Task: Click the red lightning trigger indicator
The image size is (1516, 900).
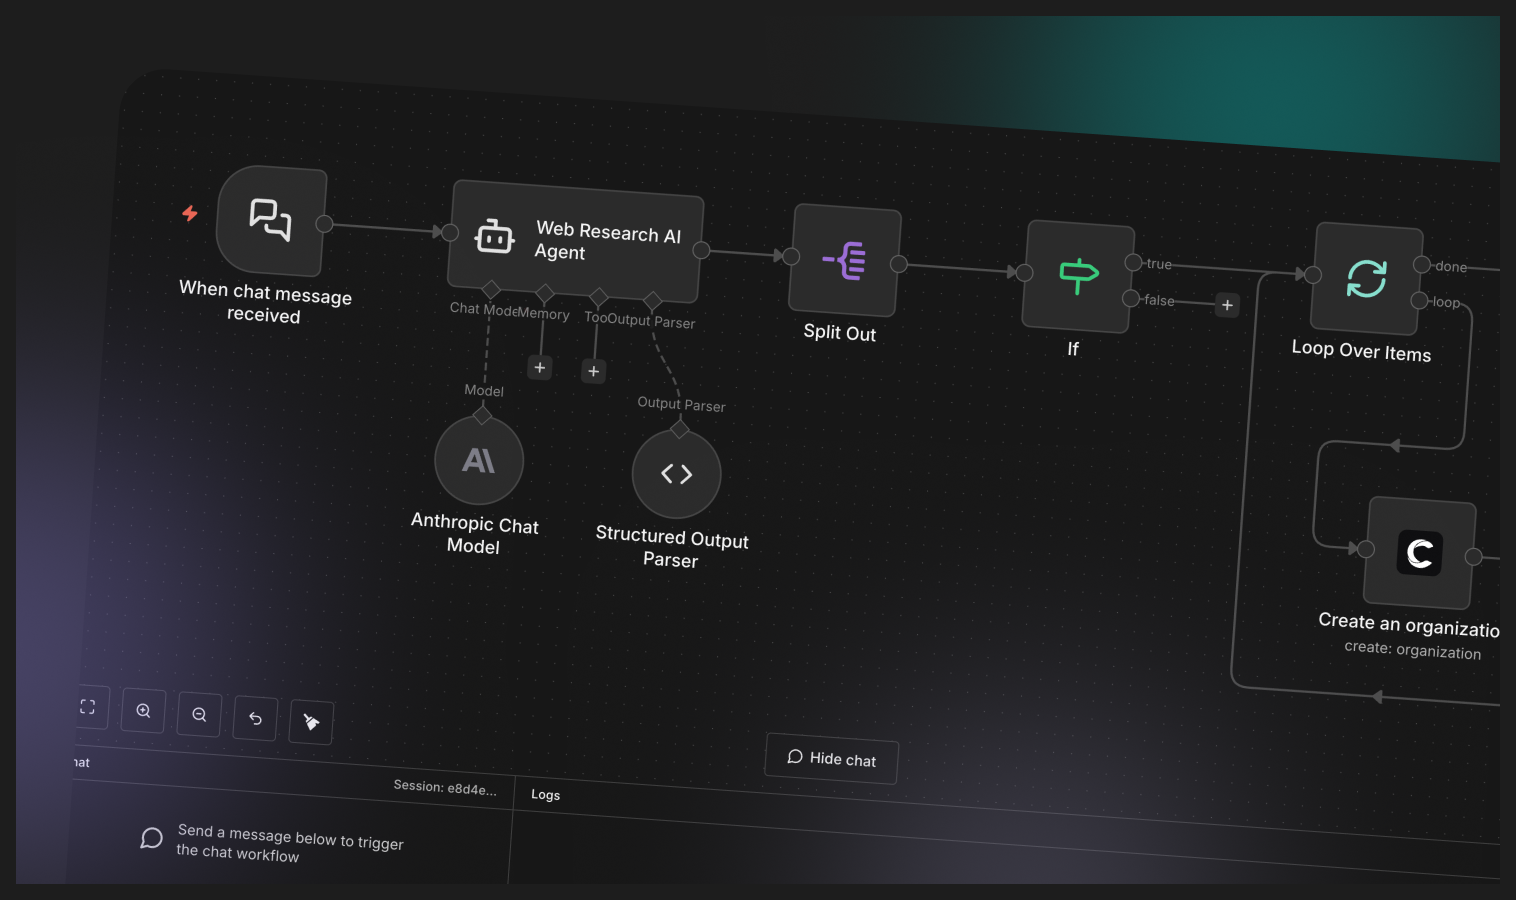Action: click(x=189, y=213)
